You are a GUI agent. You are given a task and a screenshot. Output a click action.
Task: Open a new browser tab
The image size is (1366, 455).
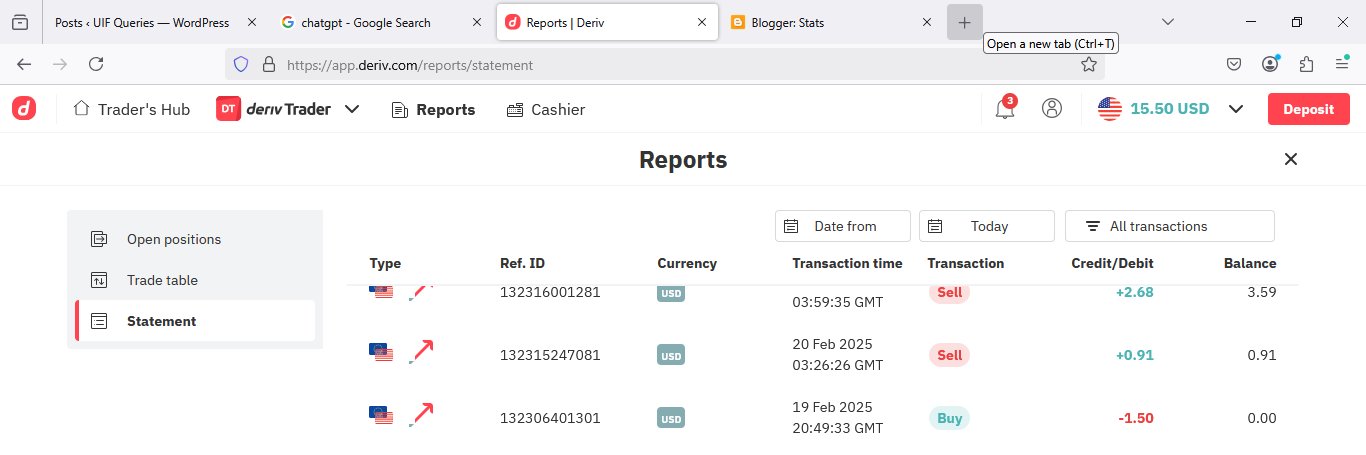pos(964,22)
